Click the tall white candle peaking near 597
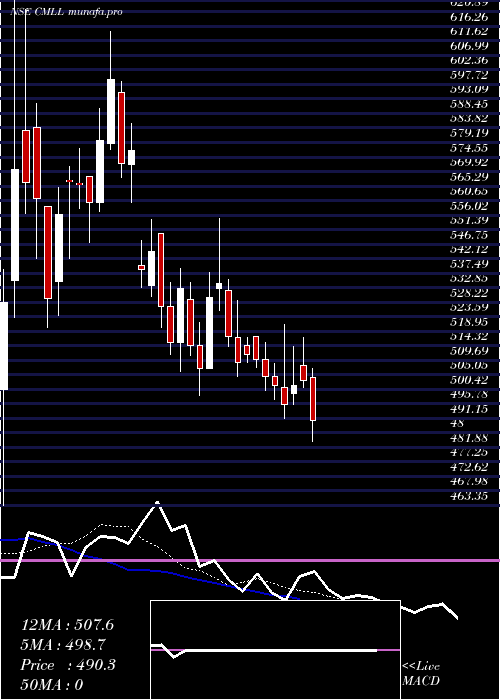The image size is (500, 700). click(111, 112)
